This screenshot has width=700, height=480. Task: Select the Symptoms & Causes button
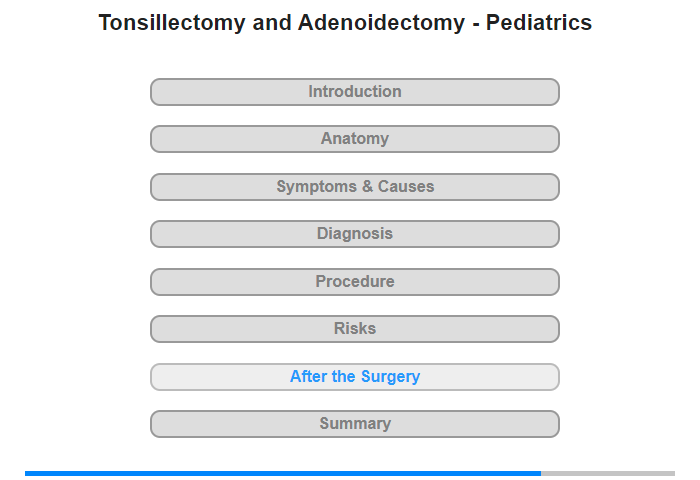[355, 187]
